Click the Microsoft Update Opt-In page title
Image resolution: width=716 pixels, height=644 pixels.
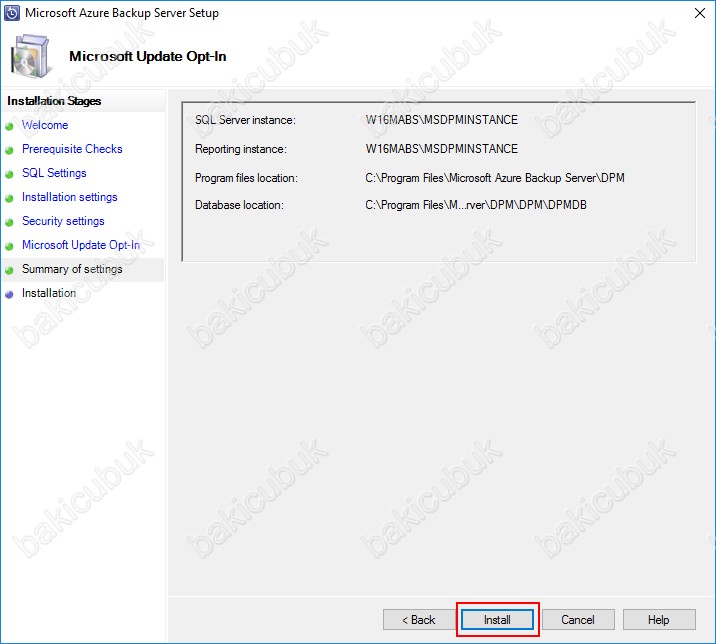pos(147,57)
